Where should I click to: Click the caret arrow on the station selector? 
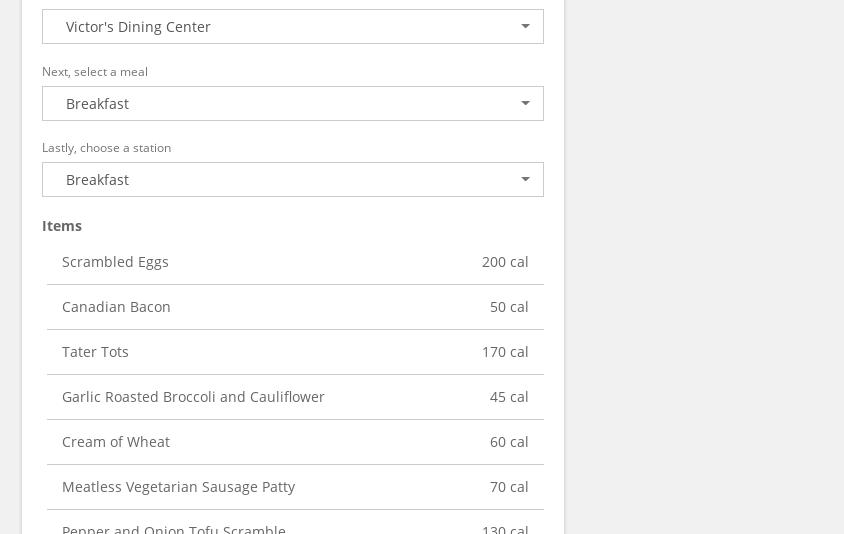pos(525,180)
